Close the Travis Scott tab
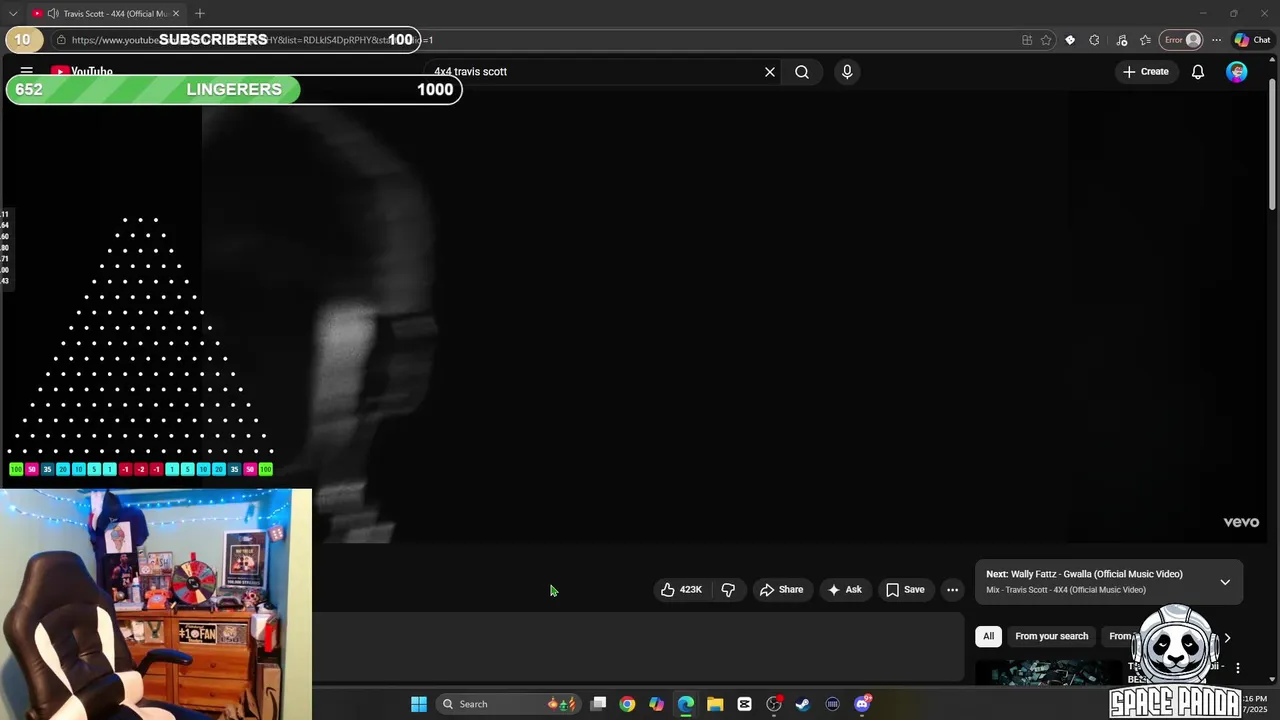This screenshot has height=720, width=1280. pyautogui.click(x=176, y=14)
